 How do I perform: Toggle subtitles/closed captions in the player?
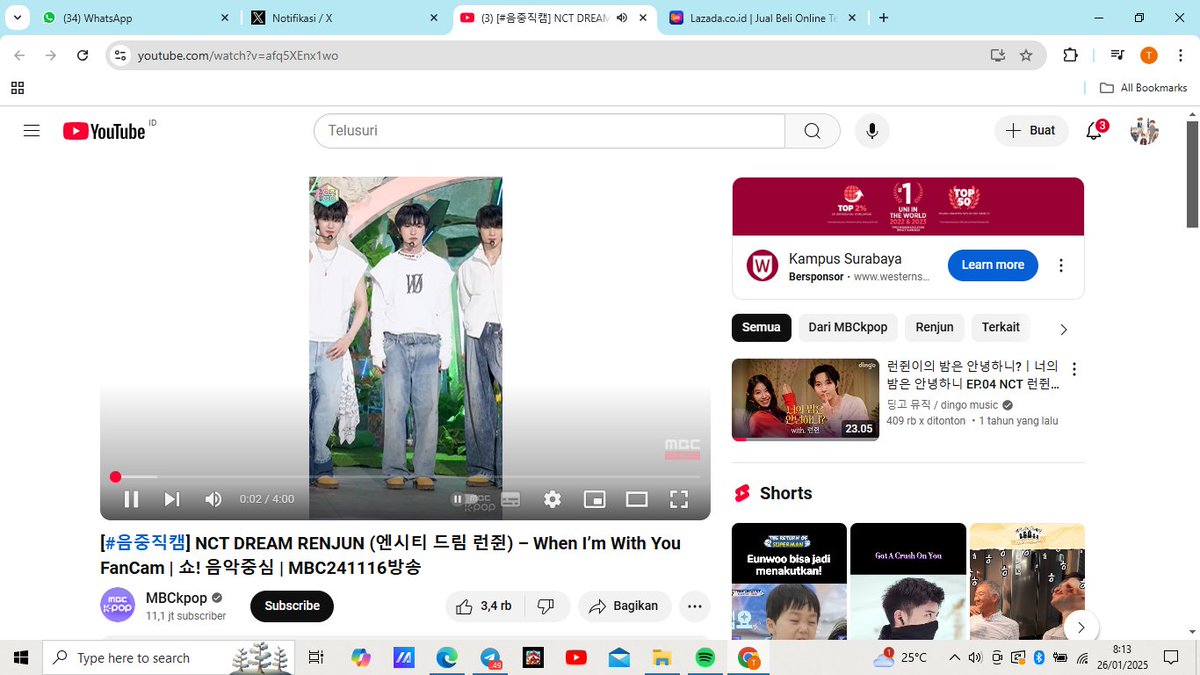[x=510, y=499]
